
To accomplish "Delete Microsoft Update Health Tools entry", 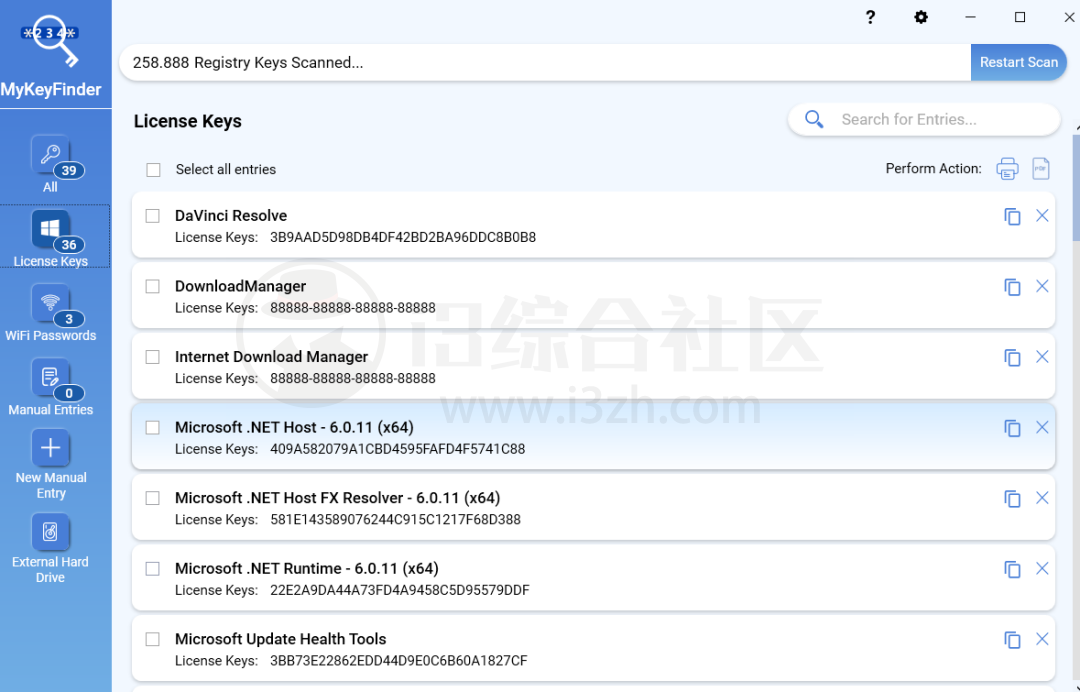I will 1042,639.
